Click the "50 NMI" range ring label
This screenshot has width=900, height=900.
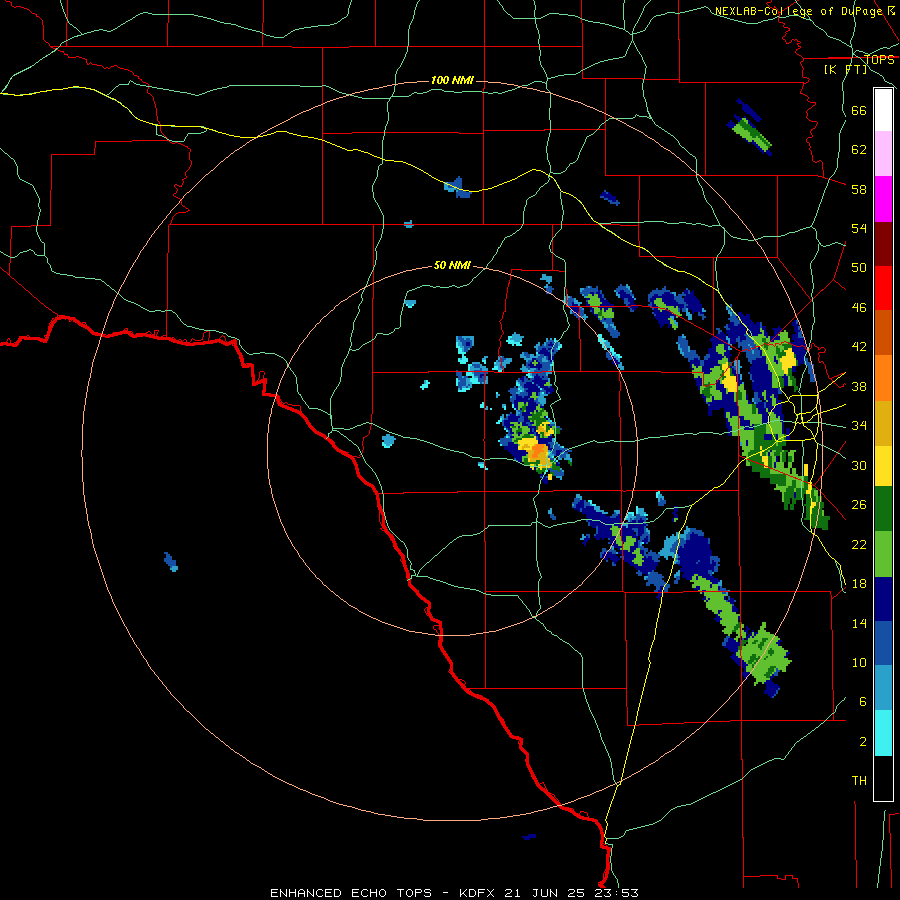[452, 265]
